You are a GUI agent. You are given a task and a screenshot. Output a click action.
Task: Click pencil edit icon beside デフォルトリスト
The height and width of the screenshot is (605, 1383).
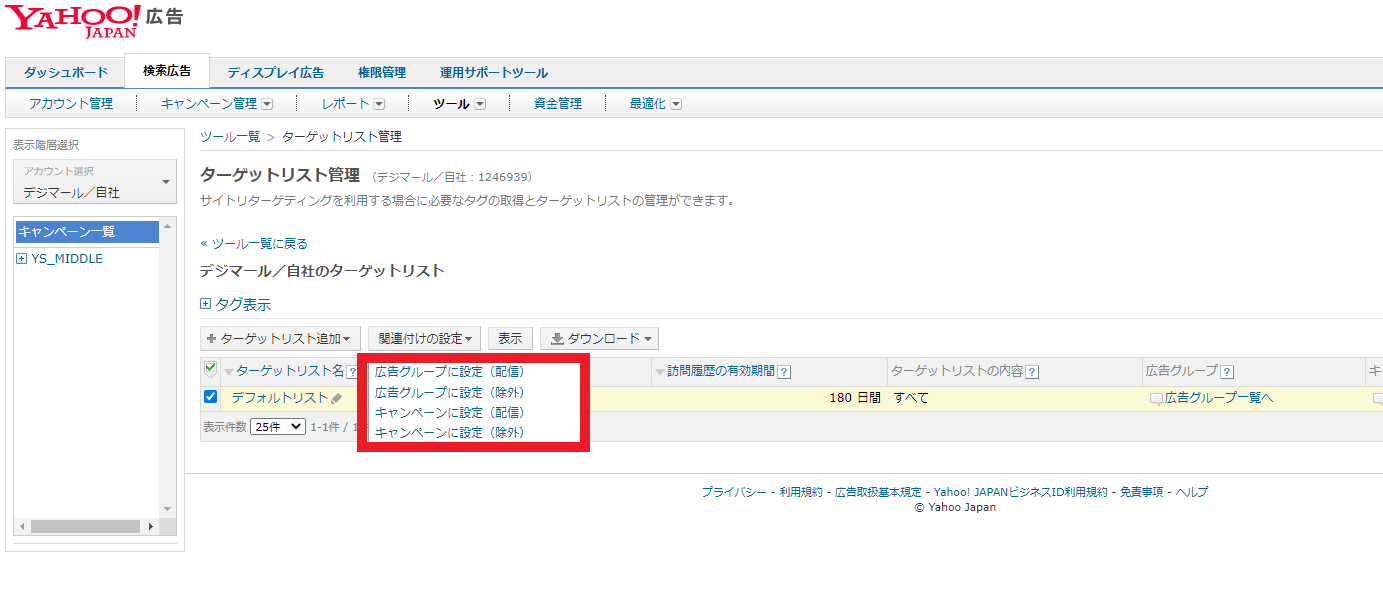coord(336,398)
